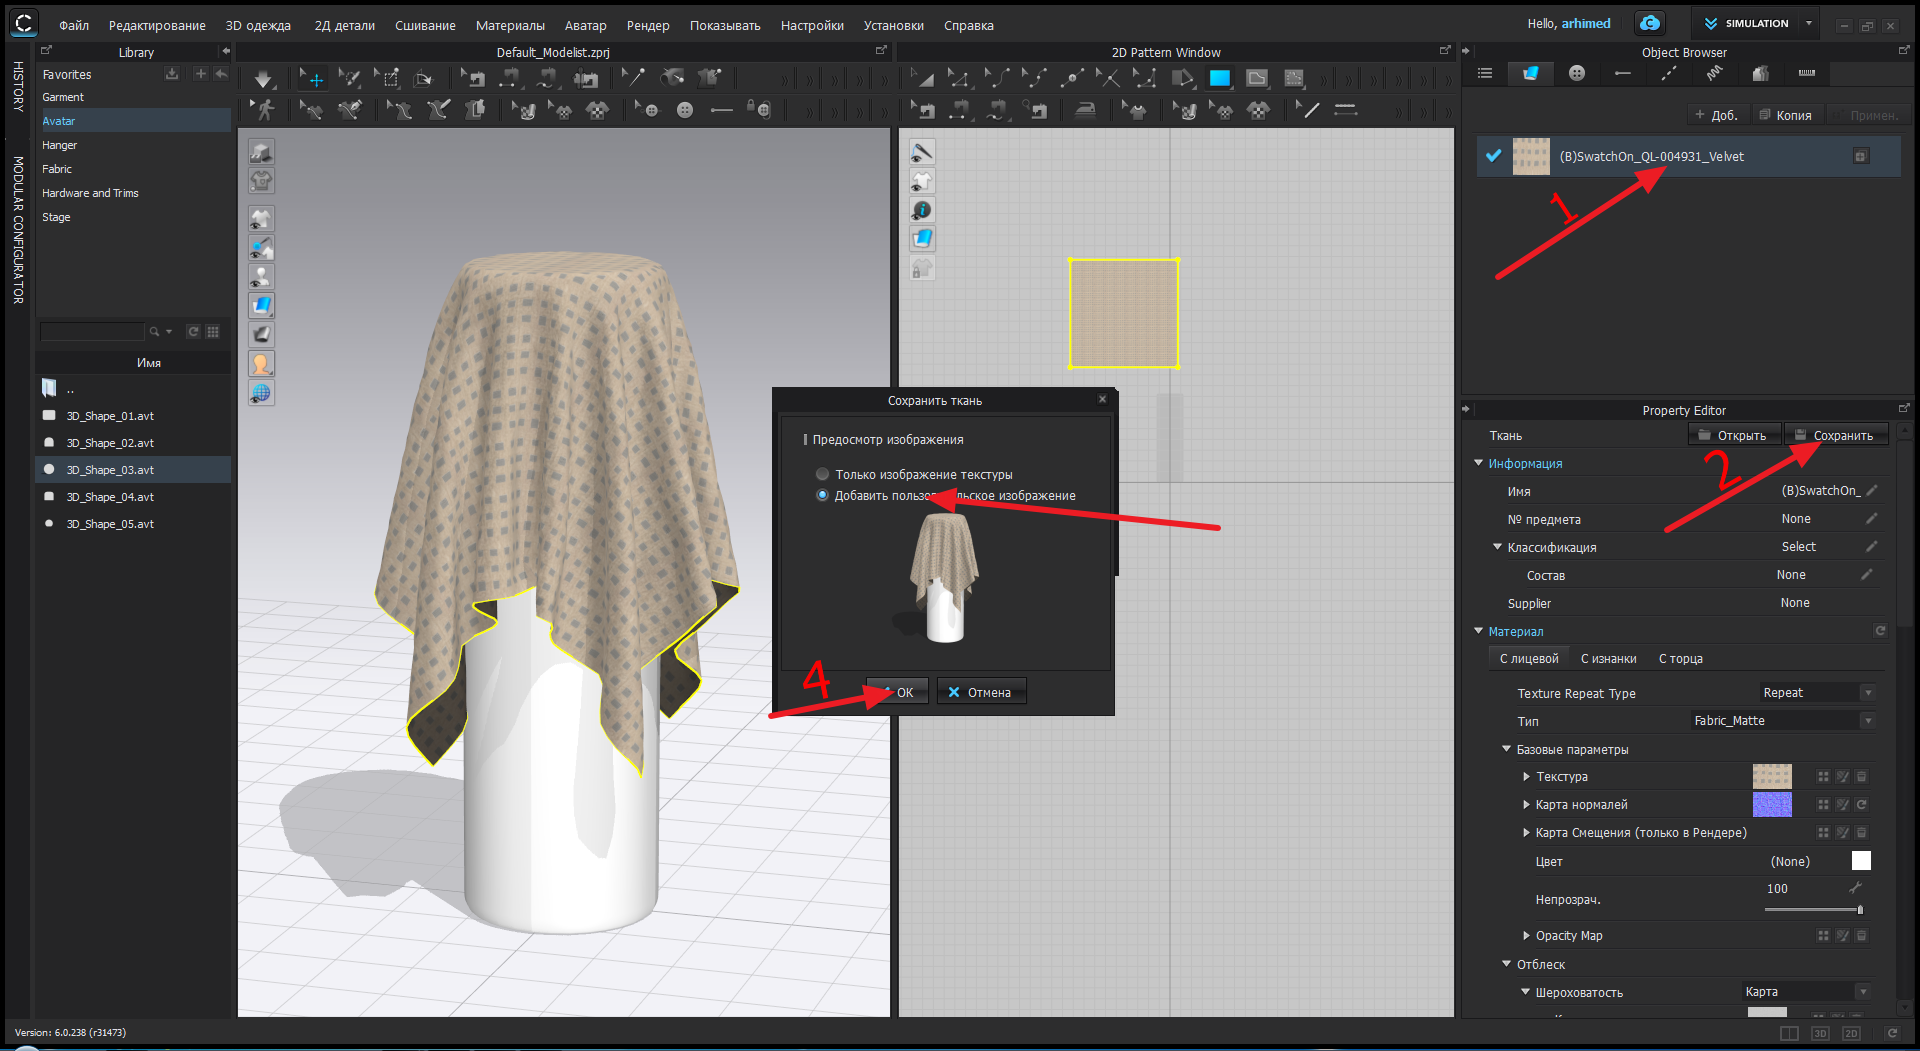Collapse the Информация section
The height and width of the screenshot is (1051, 1920).
(x=1479, y=463)
